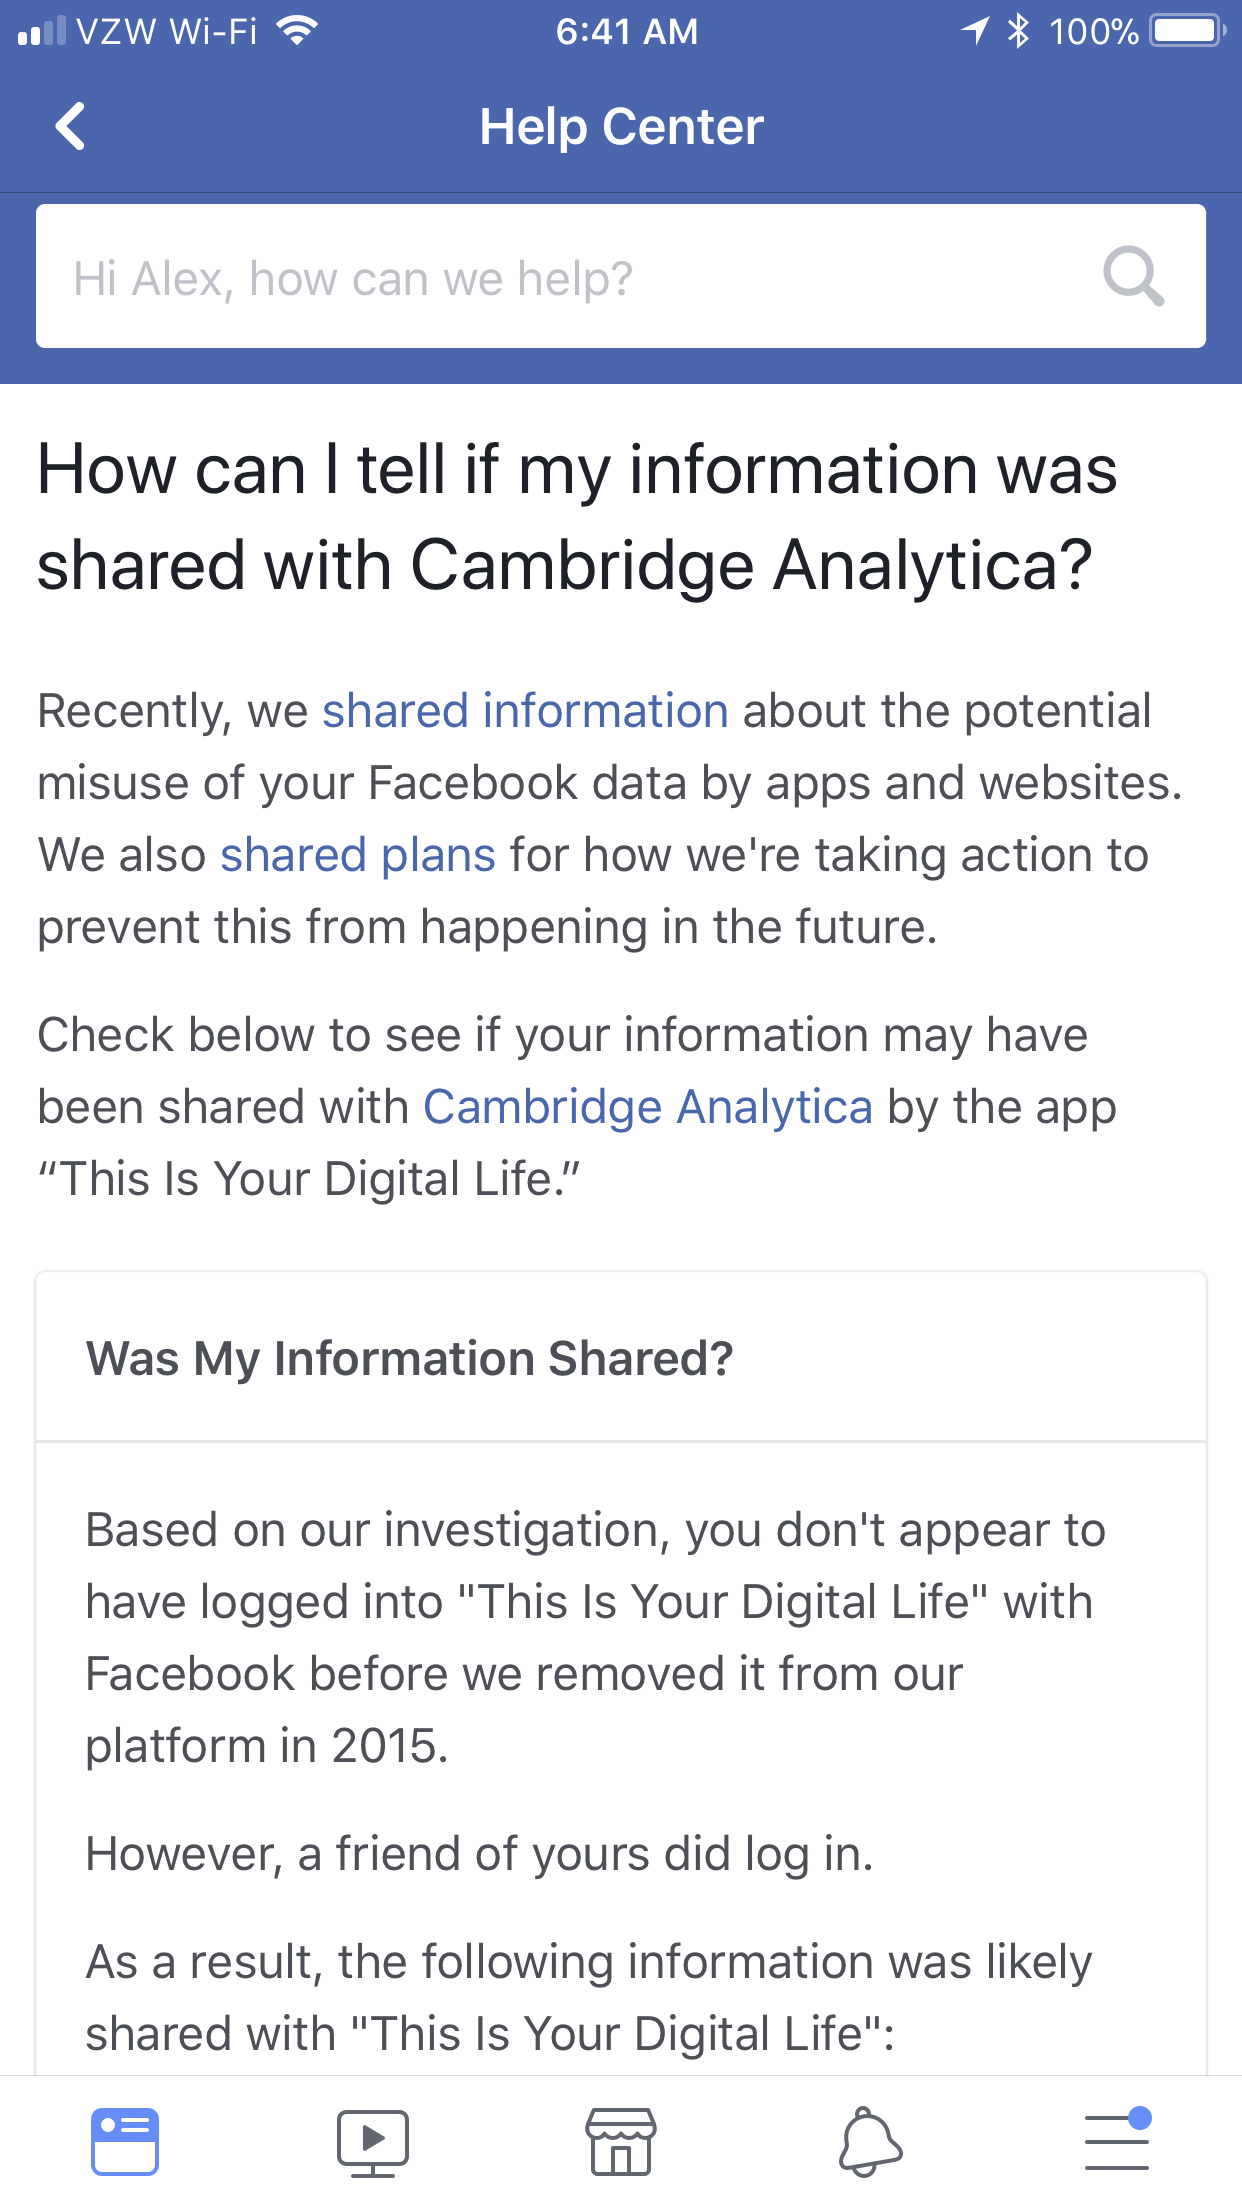Tap the back arrow in header
Screen dimensions: 1242x2208
tap(71, 127)
